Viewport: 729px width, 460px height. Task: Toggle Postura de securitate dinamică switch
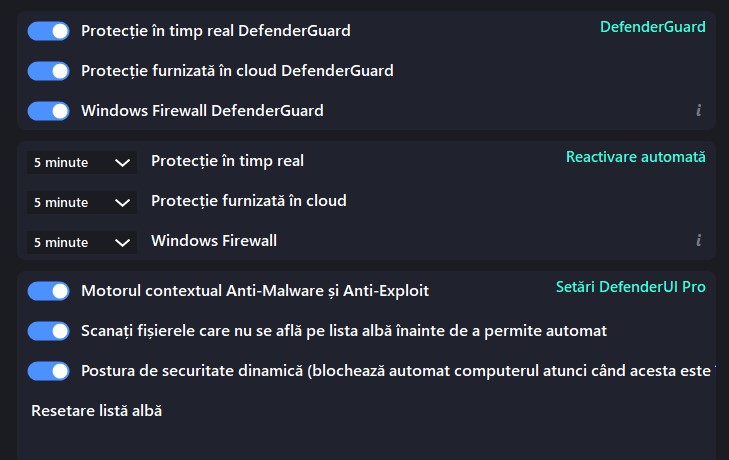[48, 371]
